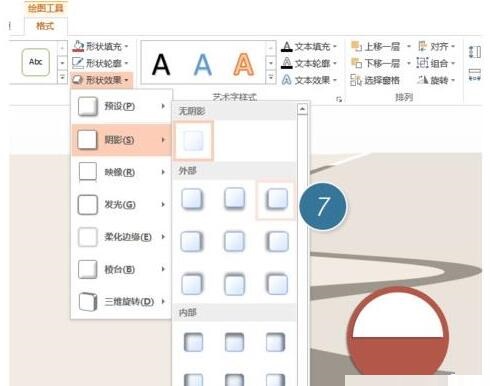This screenshot has height=386, width=490.
Task: Open 柔化边缘(E) soft edges submenu
Action: click(121, 237)
